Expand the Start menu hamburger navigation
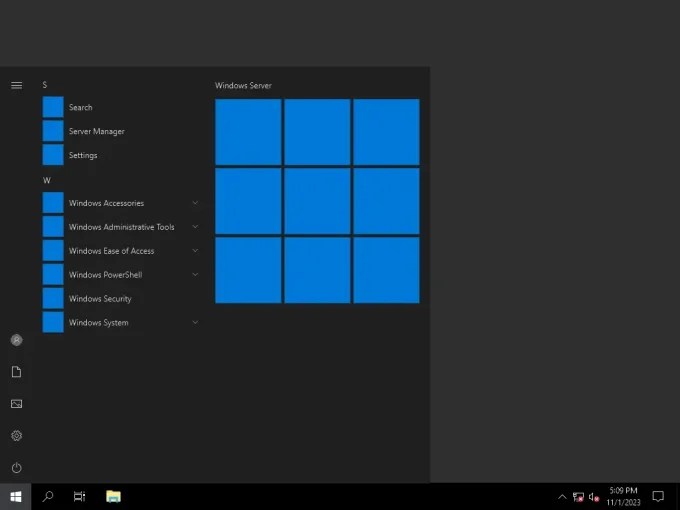Screen dimensions: 680x510 [x=16, y=85]
